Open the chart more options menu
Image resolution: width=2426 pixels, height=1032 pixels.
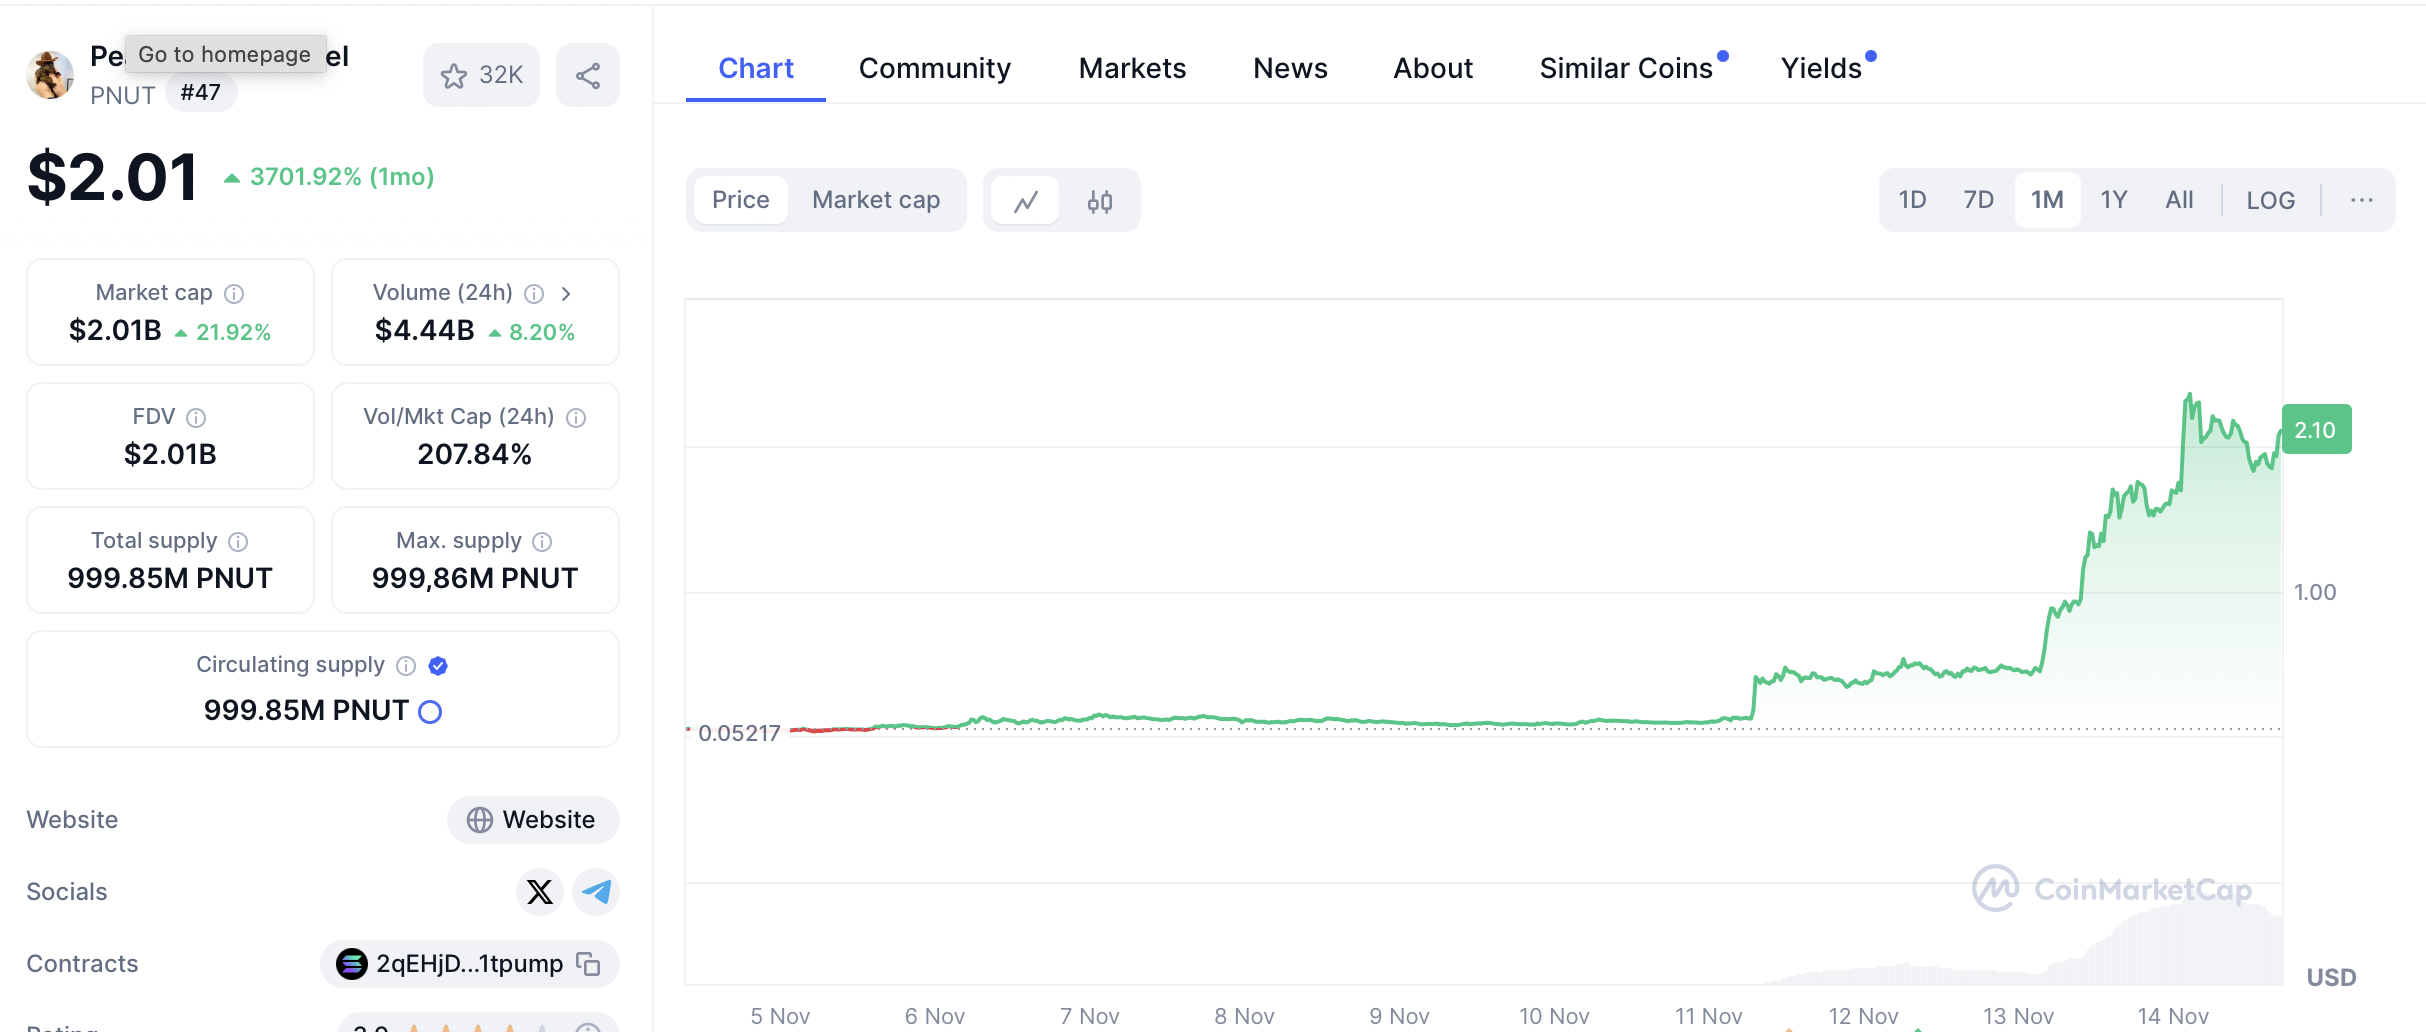(x=2361, y=200)
